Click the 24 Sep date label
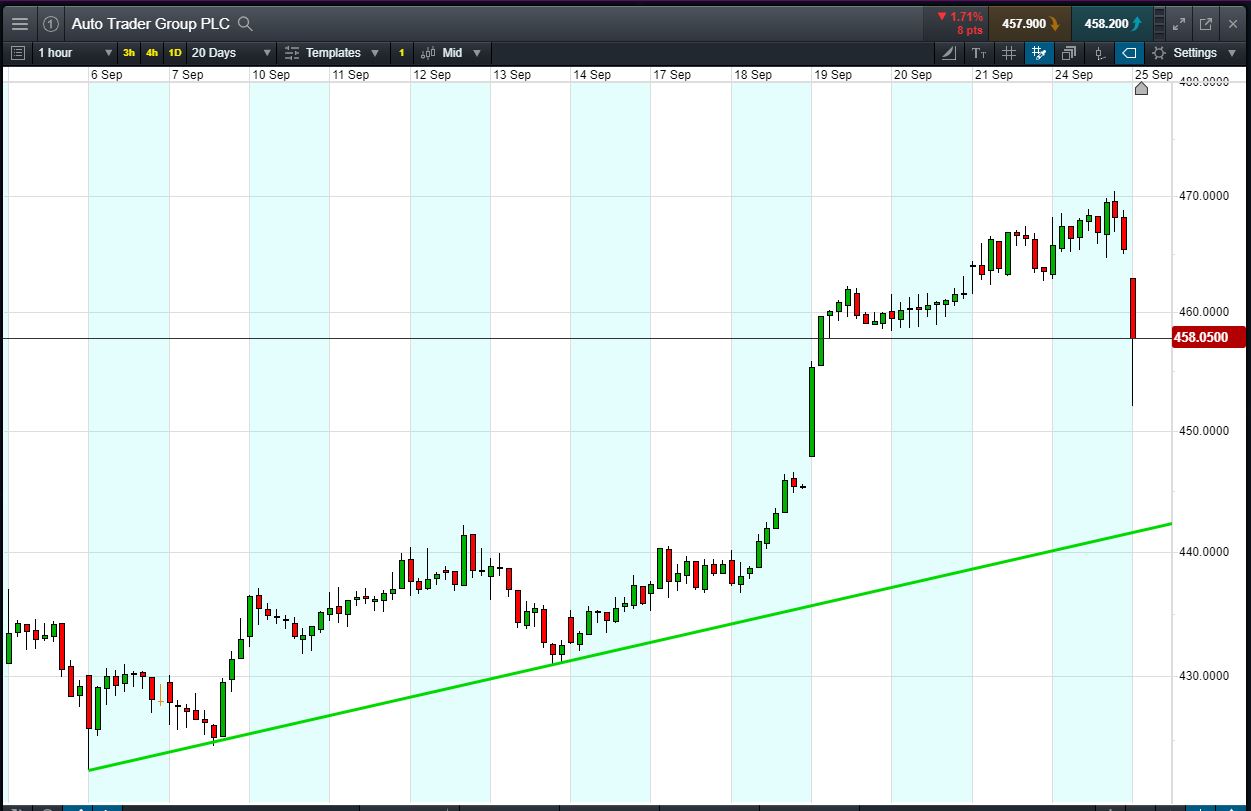This screenshot has width=1251, height=811. (x=1074, y=74)
